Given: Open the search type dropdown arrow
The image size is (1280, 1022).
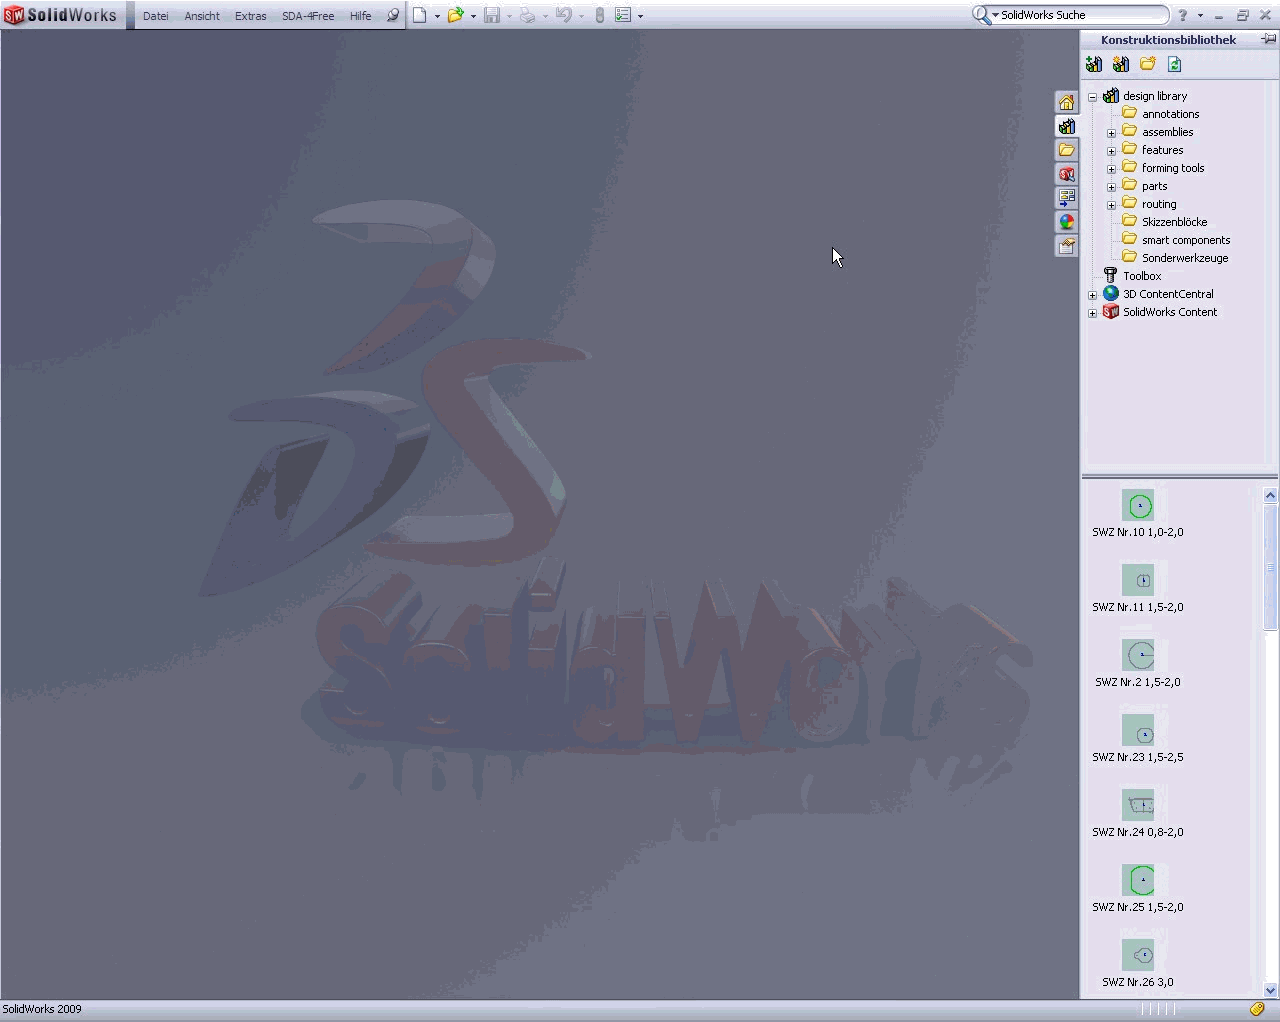Looking at the screenshot, I should tap(995, 15).
